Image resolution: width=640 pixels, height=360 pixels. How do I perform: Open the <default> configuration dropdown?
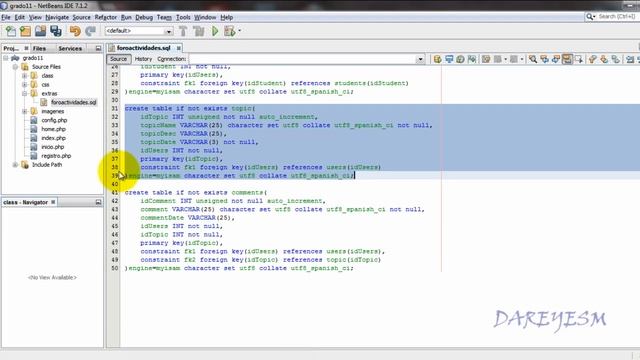[168, 31]
